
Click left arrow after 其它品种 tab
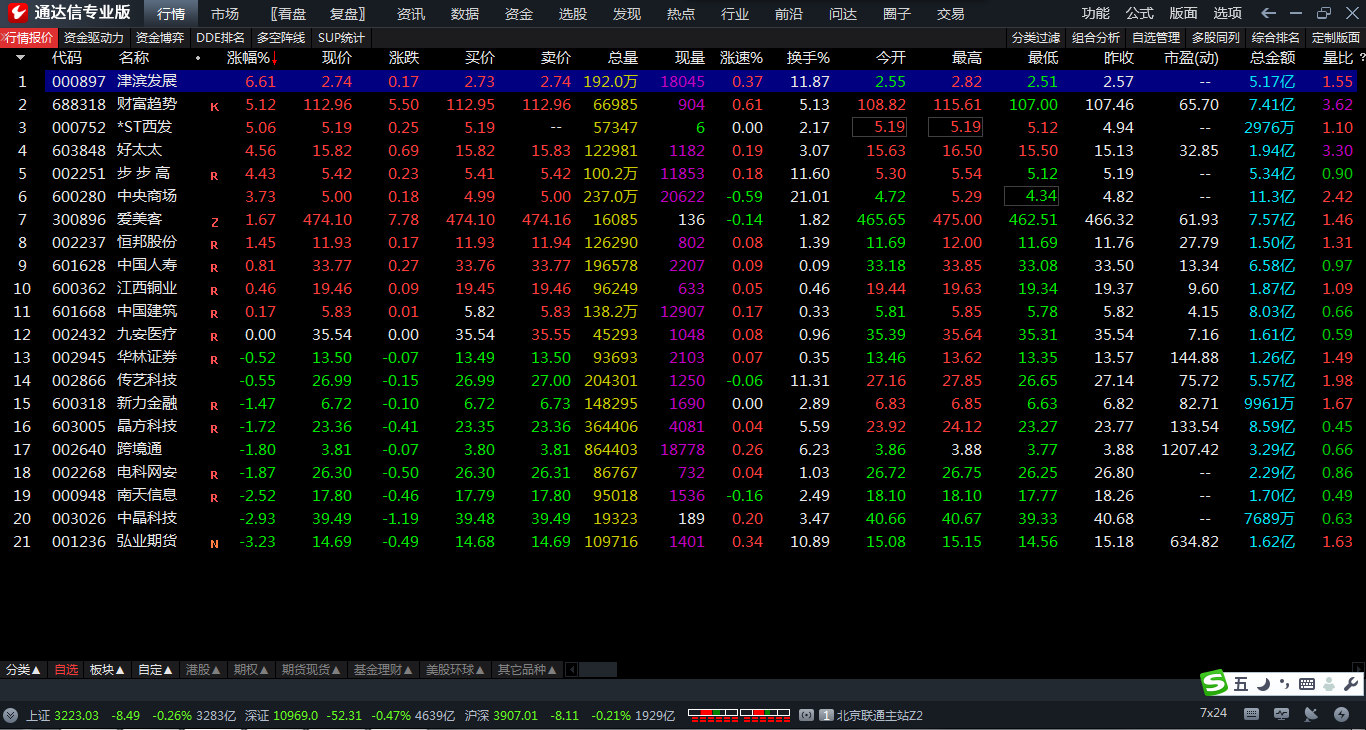click(572, 670)
